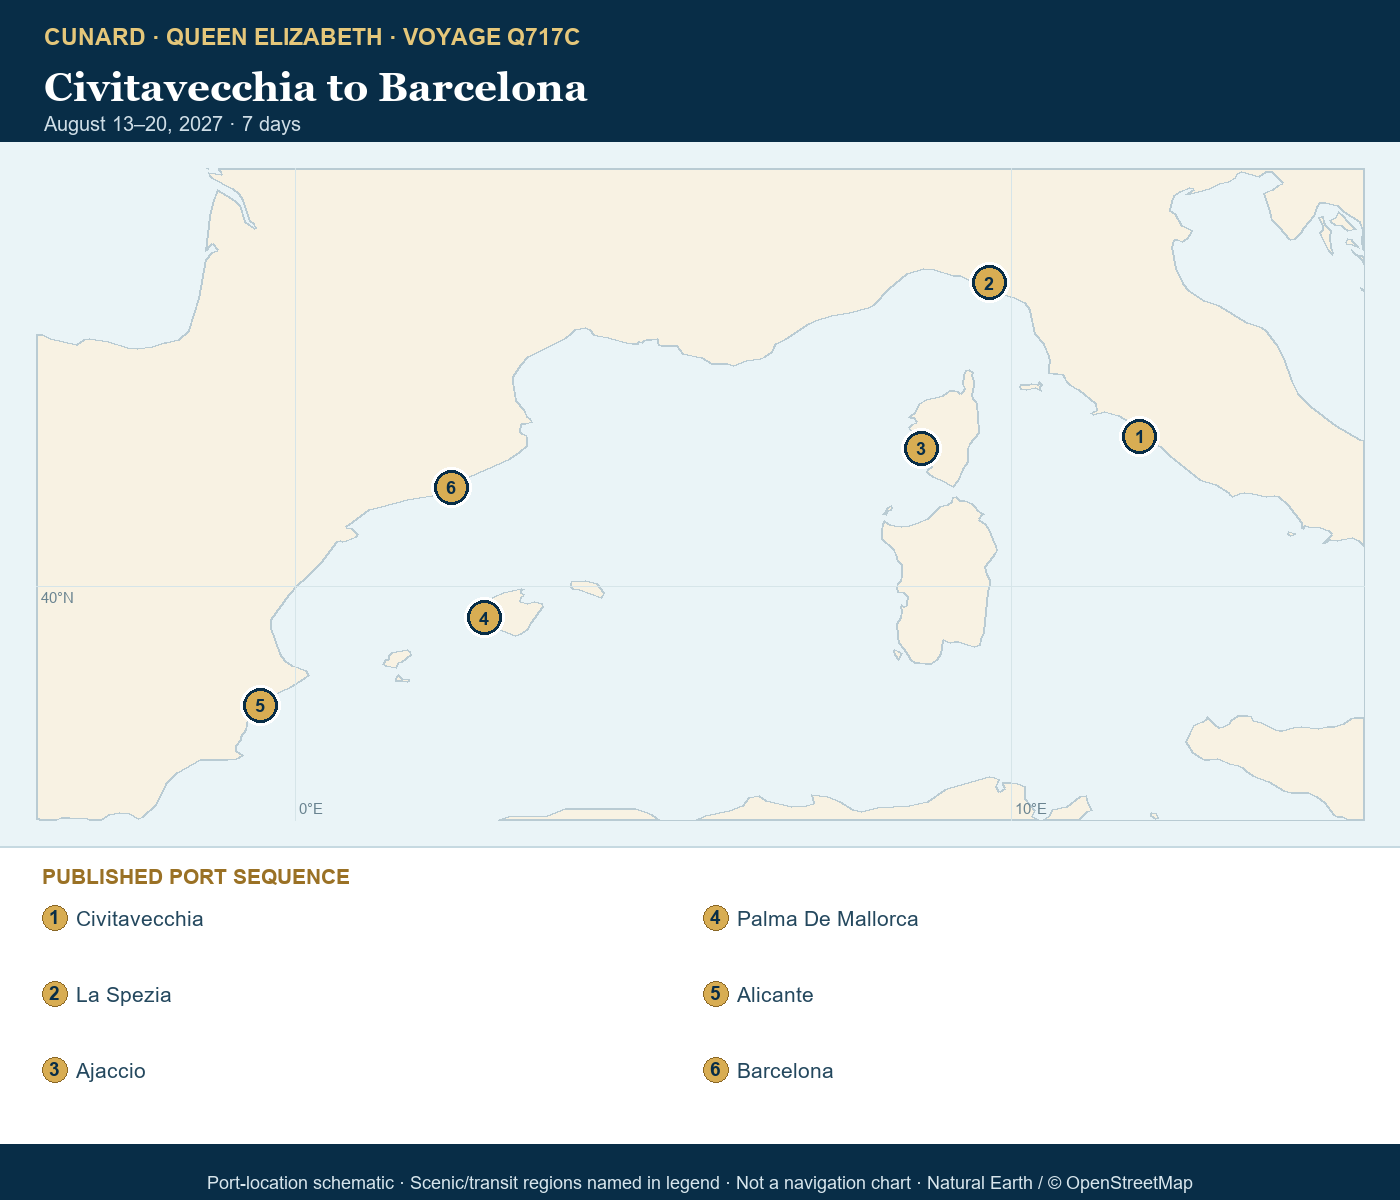This screenshot has height=1200, width=1400.
Task: Select the legend badge 3 beside Ajaccio
Action: pyautogui.click(x=55, y=1070)
